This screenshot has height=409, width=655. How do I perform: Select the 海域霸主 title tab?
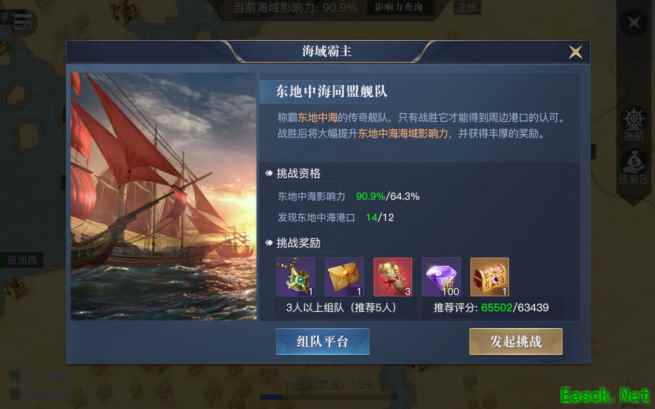point(327,51)
